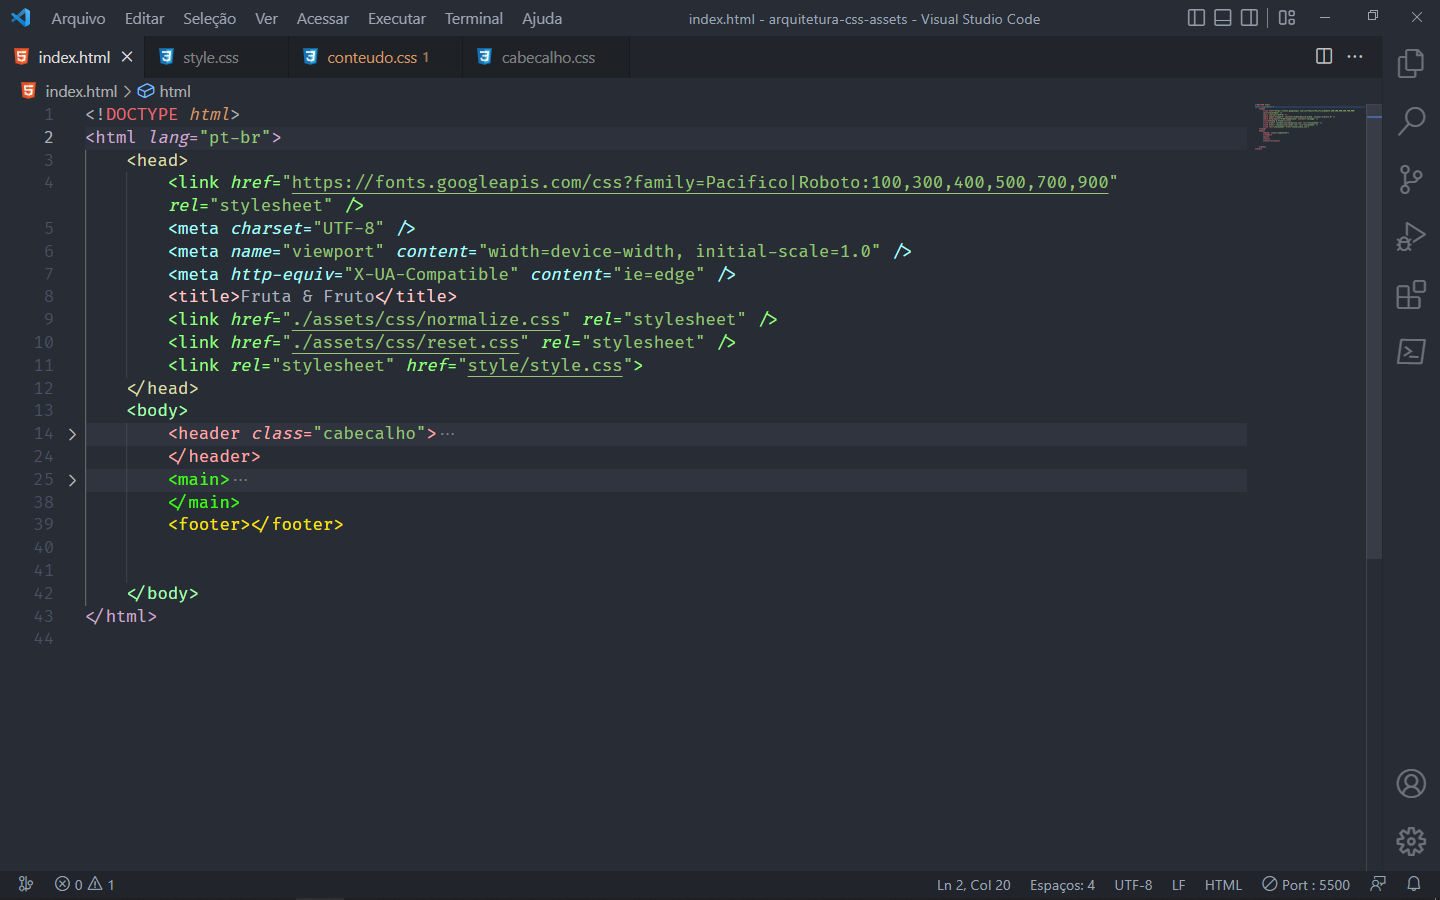
Task: Open index.html breadcrumb dropdown
Action: pyautogui.click(x=81, y=91)
